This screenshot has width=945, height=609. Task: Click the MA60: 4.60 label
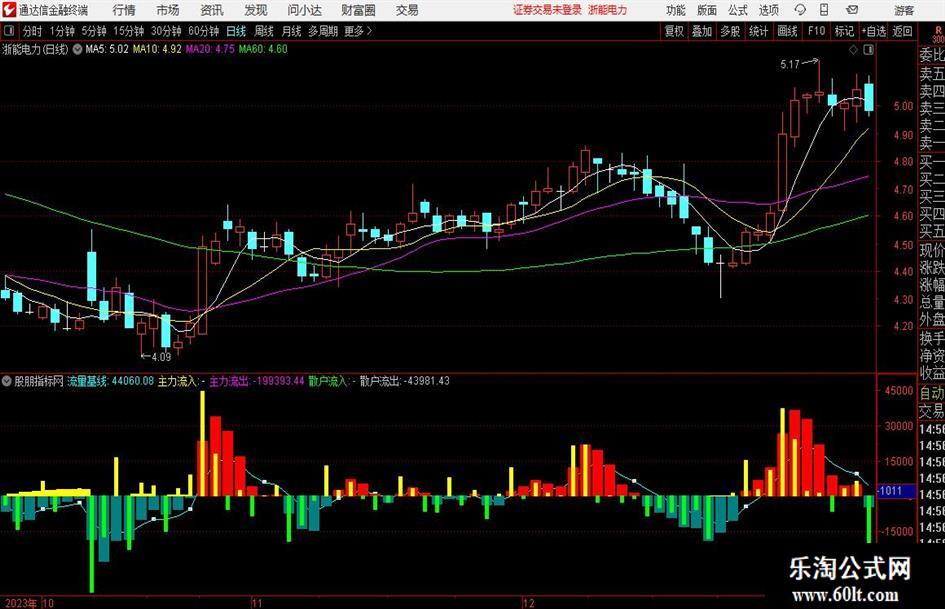click(x=263, y=49)
